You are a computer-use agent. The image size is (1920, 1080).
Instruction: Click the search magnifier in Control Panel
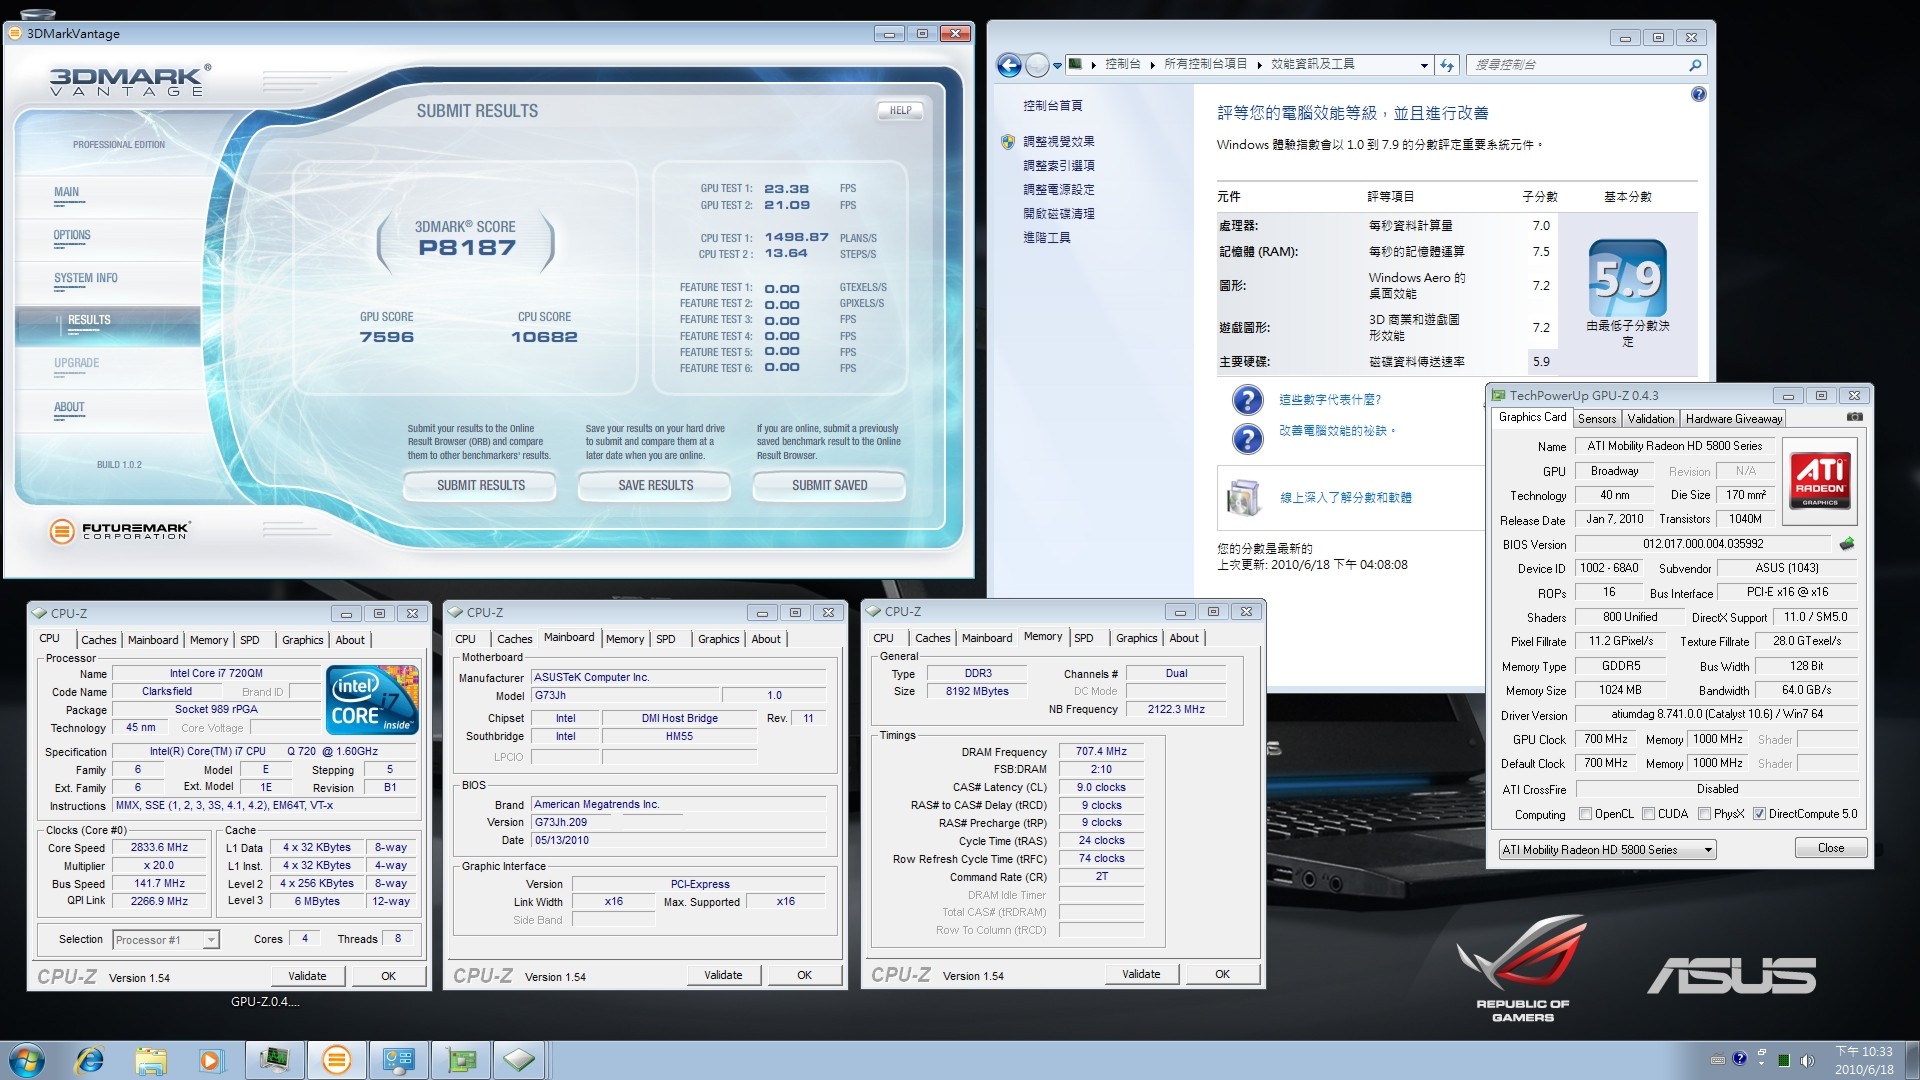tap(1694, 65)
